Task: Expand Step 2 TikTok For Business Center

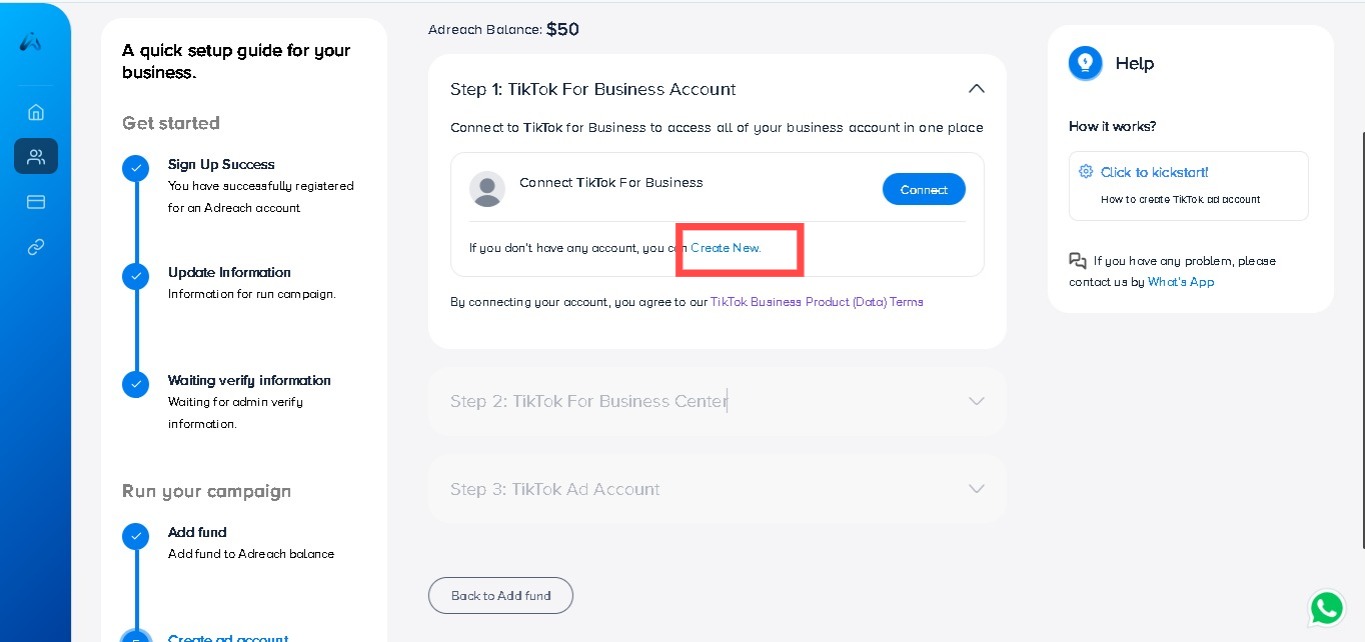Action: 976,401
